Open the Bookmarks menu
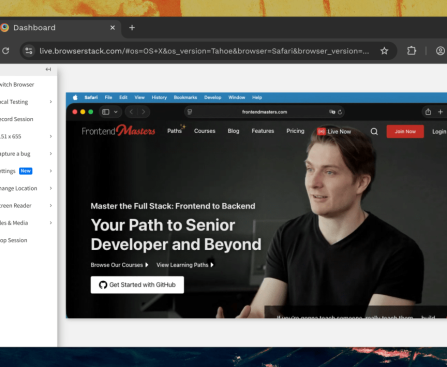447x367 pixels. tap(185, 97)
